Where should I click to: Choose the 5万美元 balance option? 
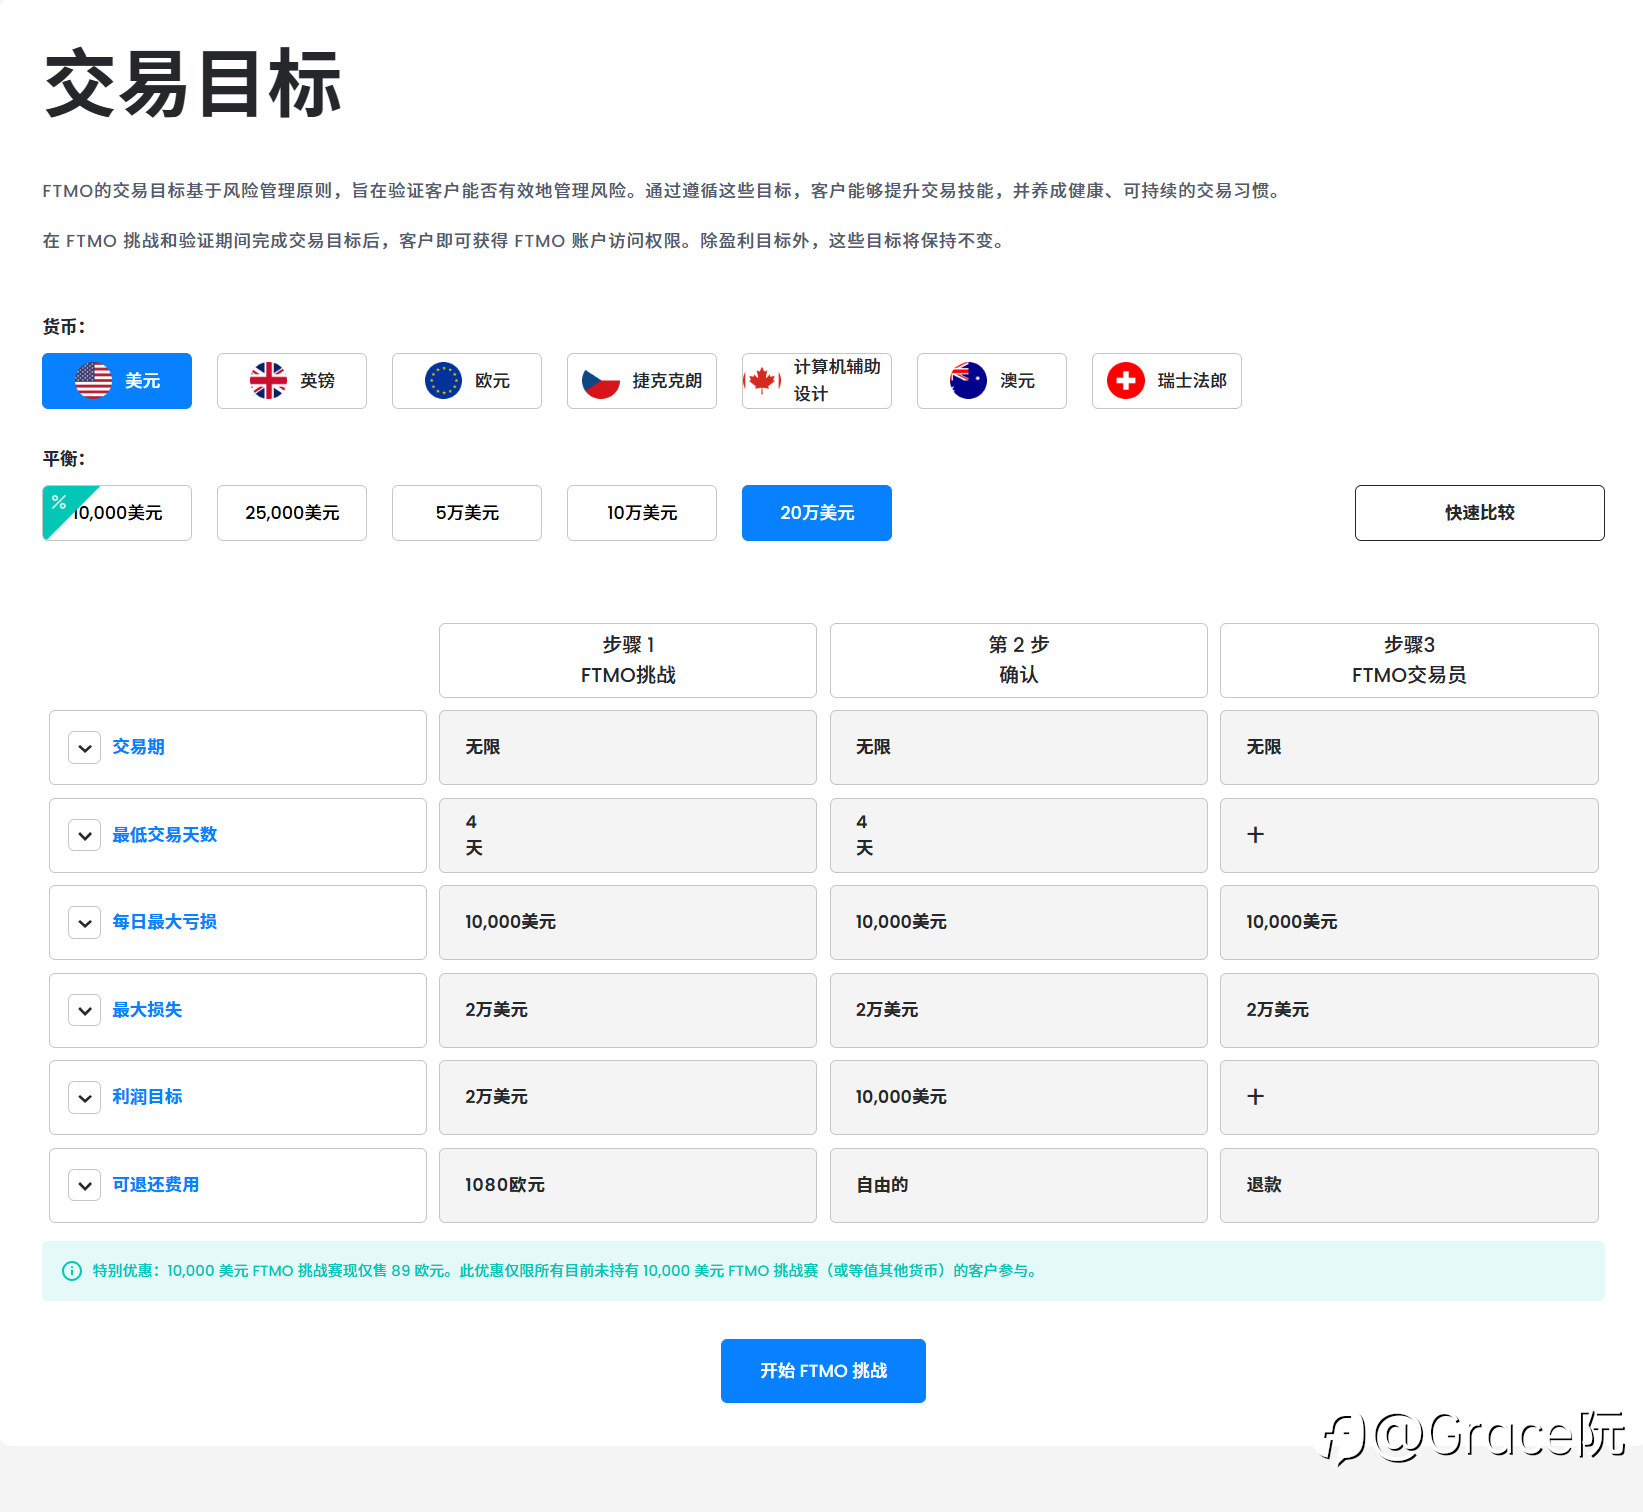tap(467, 513)
